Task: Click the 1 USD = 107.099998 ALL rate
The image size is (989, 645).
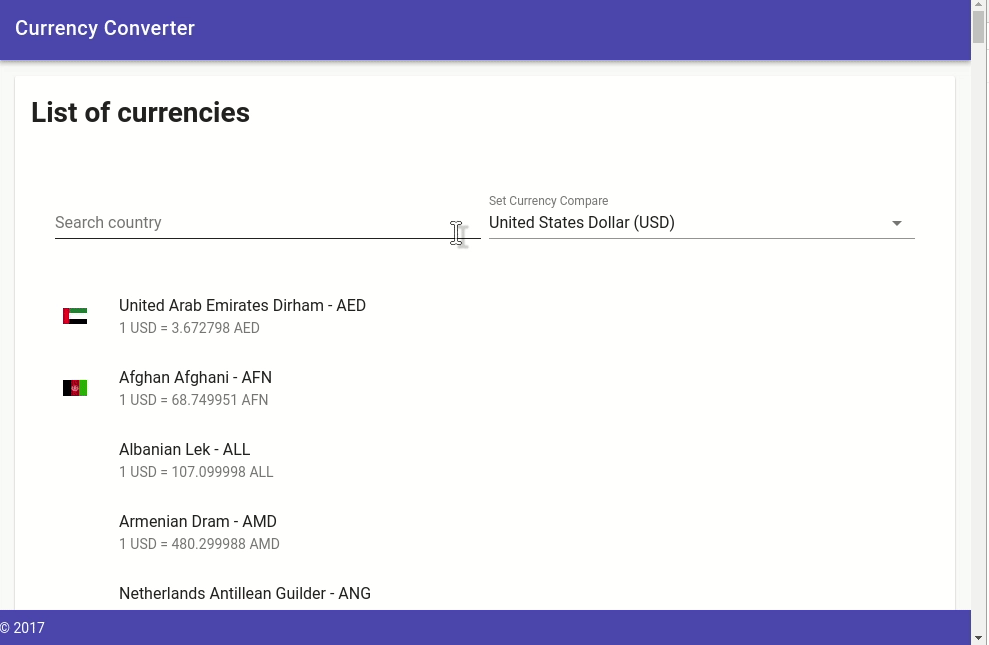Action: tap(196, 472)
